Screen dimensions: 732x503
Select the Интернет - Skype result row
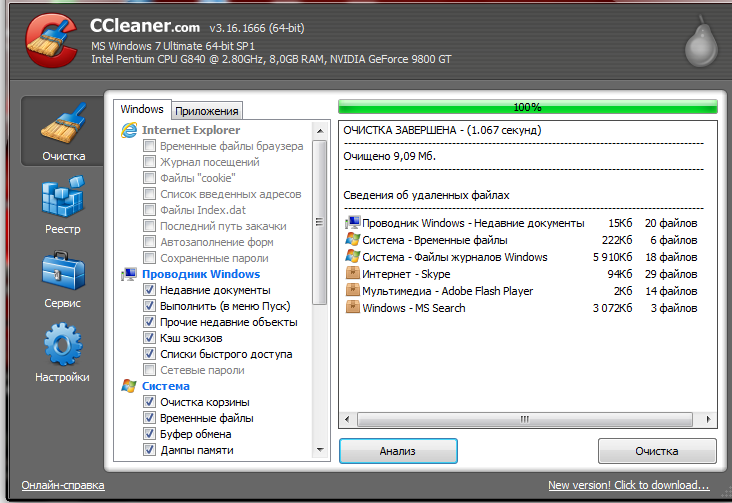(521, 274)
